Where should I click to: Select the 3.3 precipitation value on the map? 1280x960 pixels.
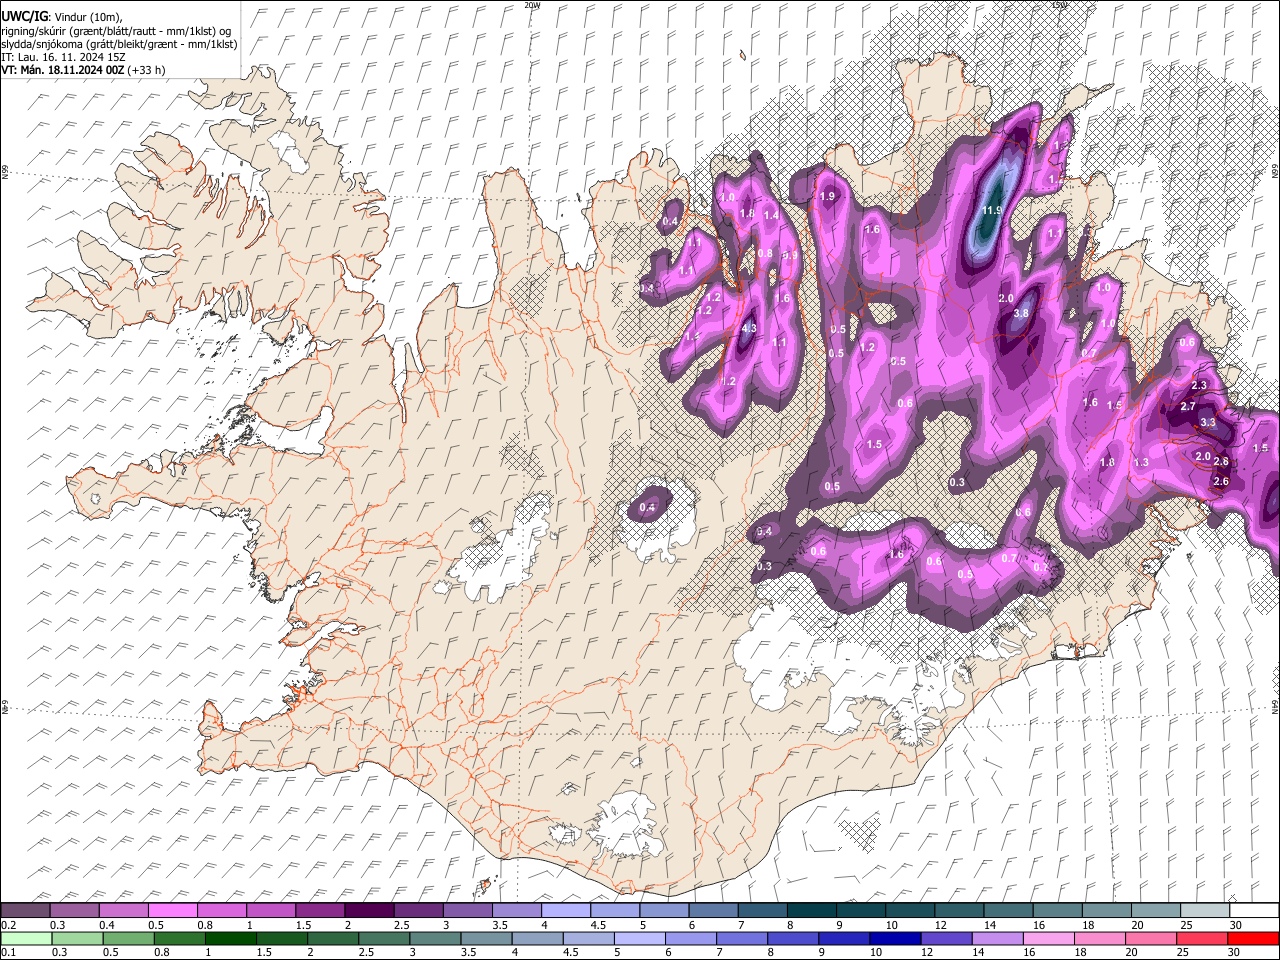pyautogui.click(x=1208, y=422)
